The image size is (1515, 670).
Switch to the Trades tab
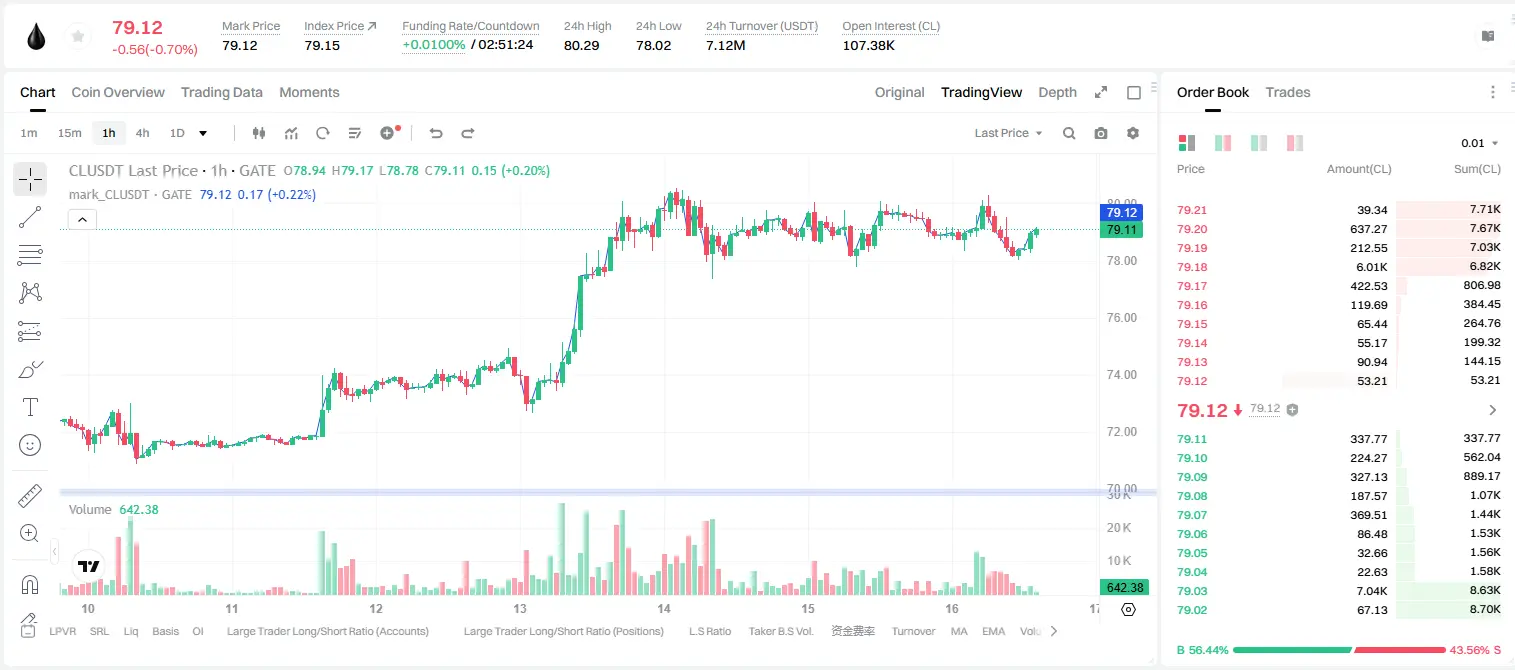[x=1288, y=92]
